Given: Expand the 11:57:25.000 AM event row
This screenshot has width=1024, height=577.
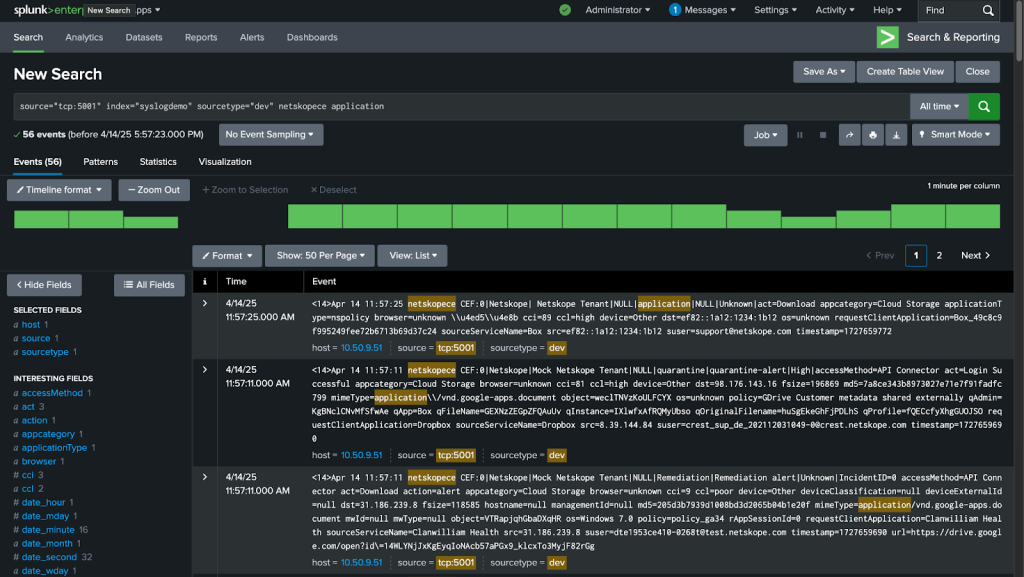Looking at the screenshot, I should (204, 304).
